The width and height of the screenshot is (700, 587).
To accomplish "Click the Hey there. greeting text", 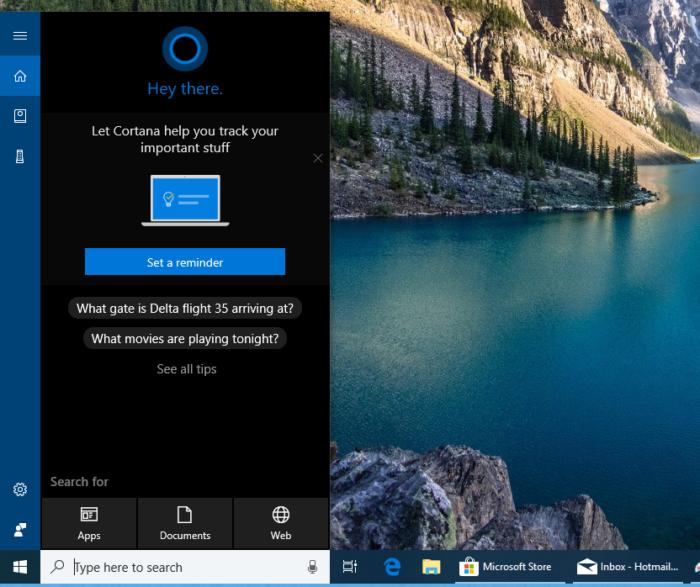I will coord(185,89).
